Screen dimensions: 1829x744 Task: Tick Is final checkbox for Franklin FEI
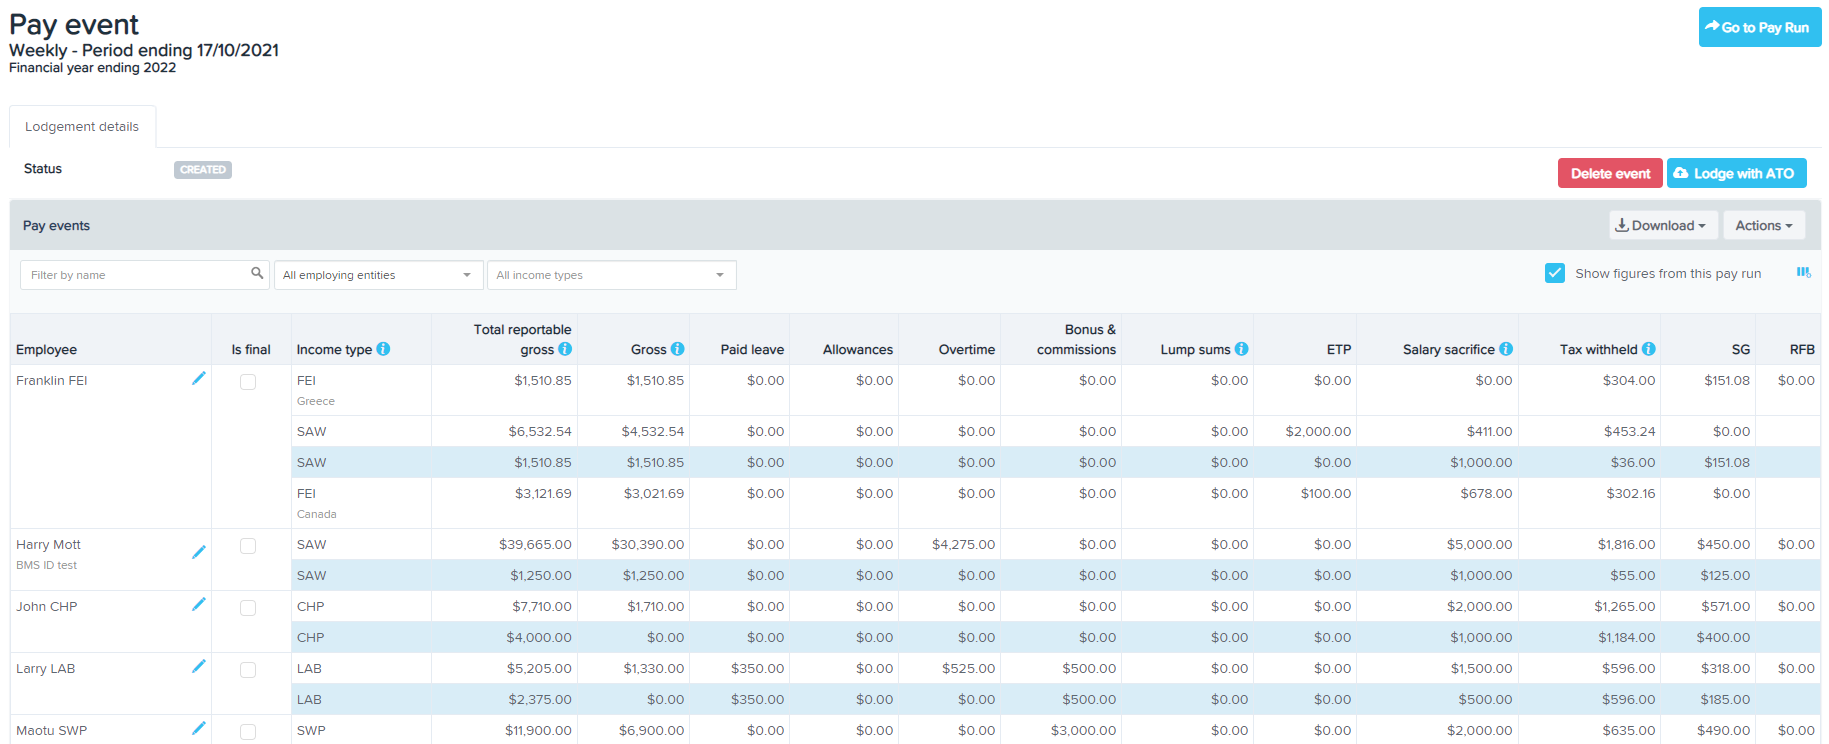[x=248, y=382]
